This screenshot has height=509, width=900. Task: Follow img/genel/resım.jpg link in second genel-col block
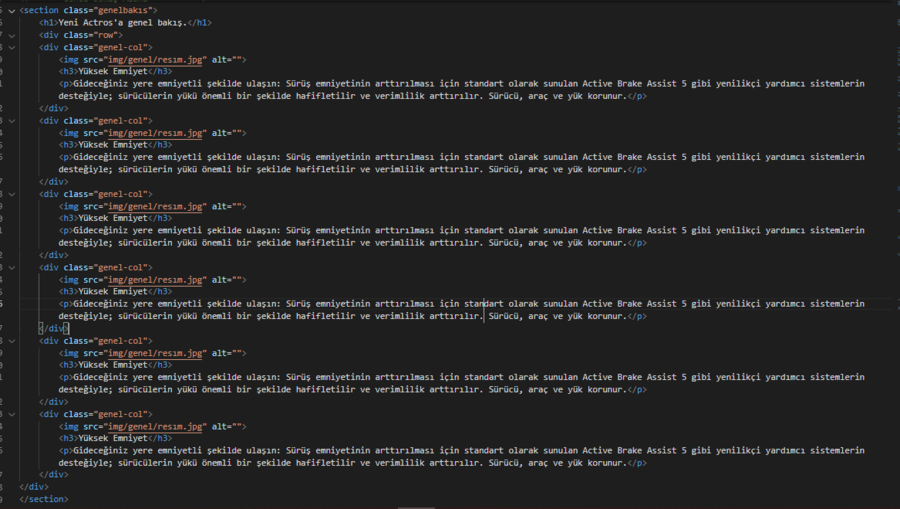point(155,133)
